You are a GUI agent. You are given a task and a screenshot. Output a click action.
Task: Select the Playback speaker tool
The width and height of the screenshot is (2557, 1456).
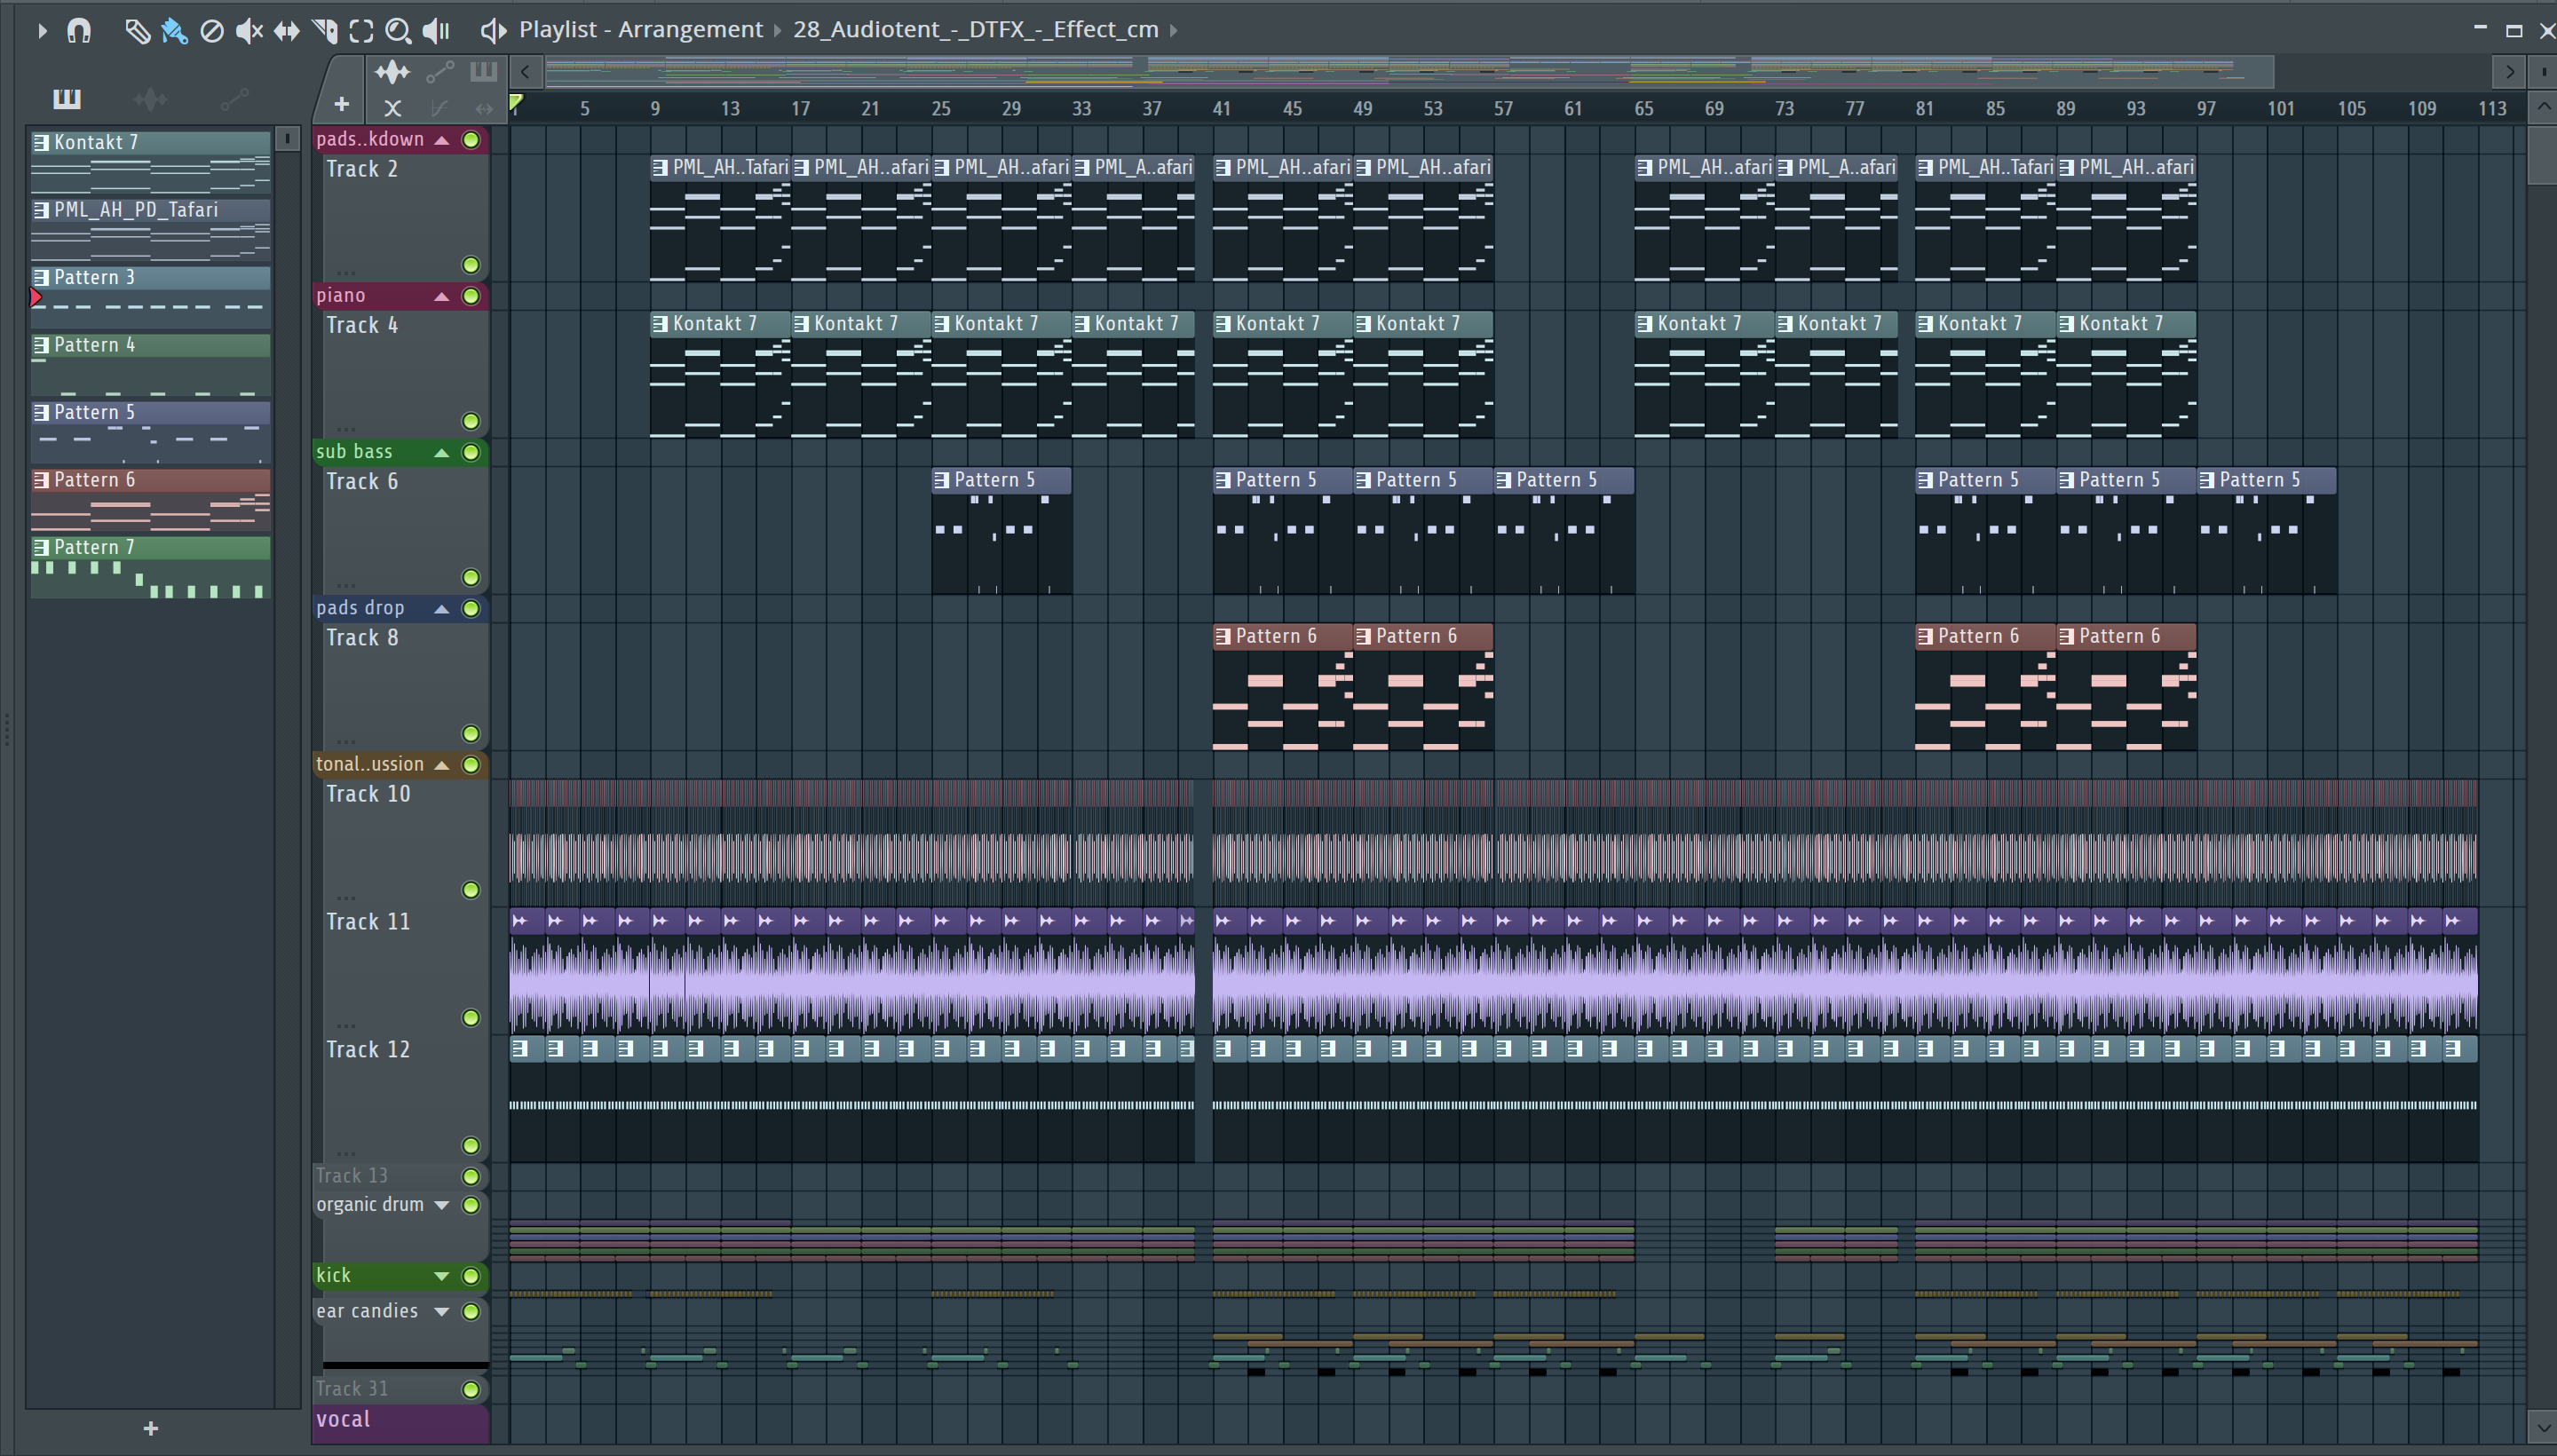point(436,31)
